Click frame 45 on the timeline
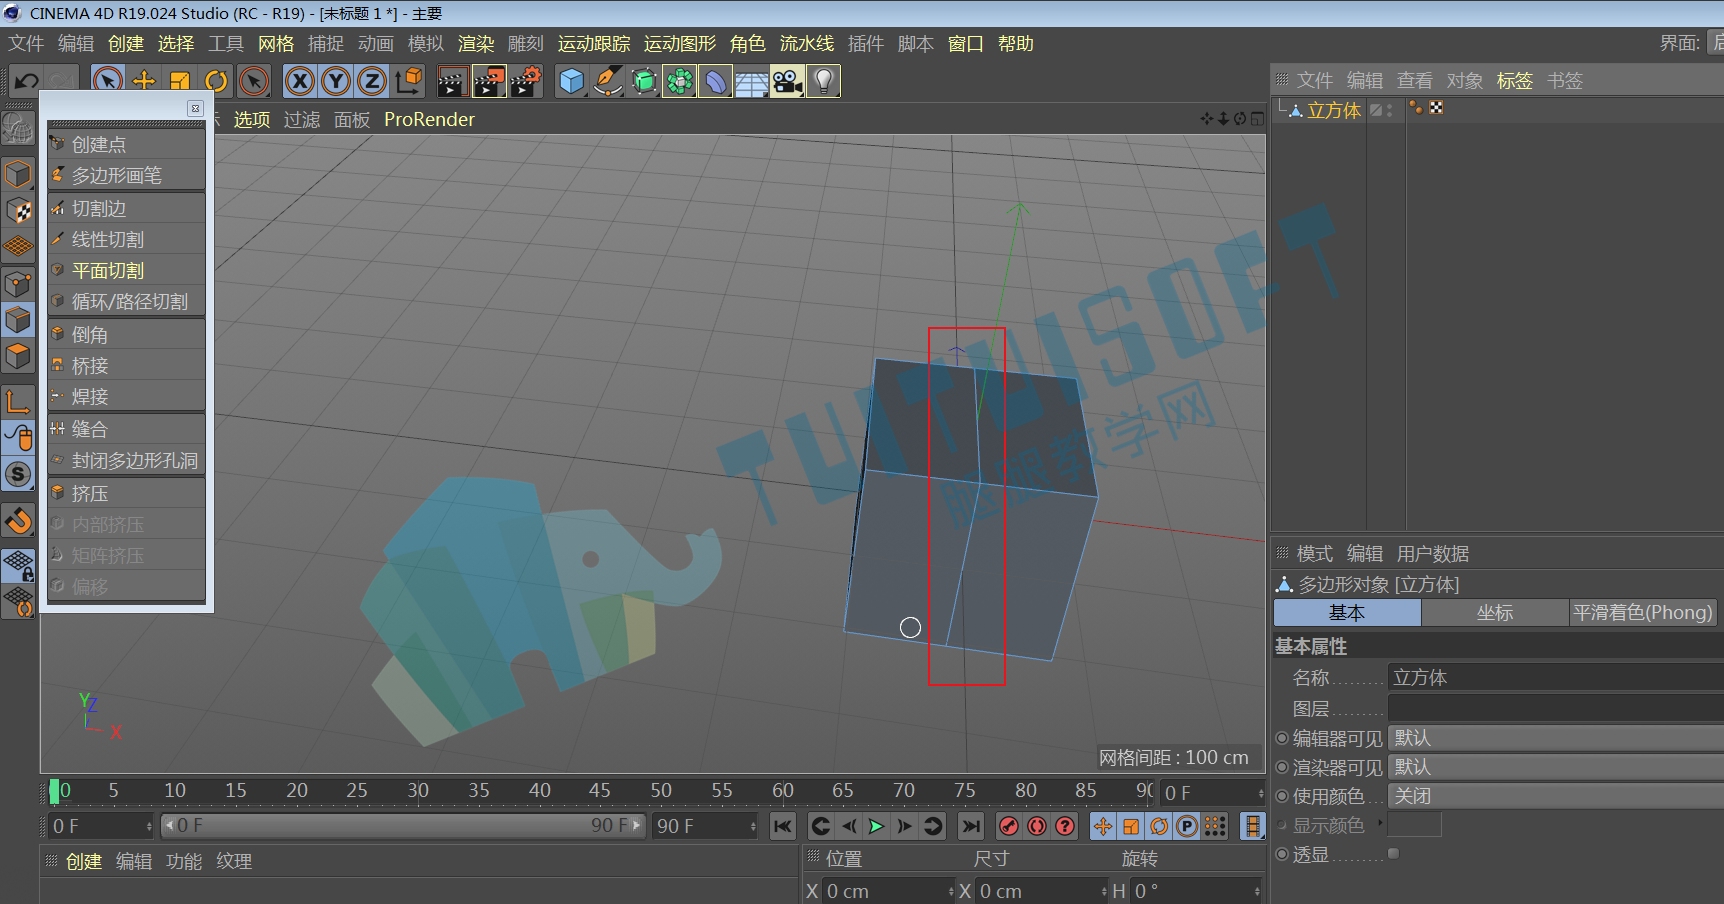 tap(600, 791)
